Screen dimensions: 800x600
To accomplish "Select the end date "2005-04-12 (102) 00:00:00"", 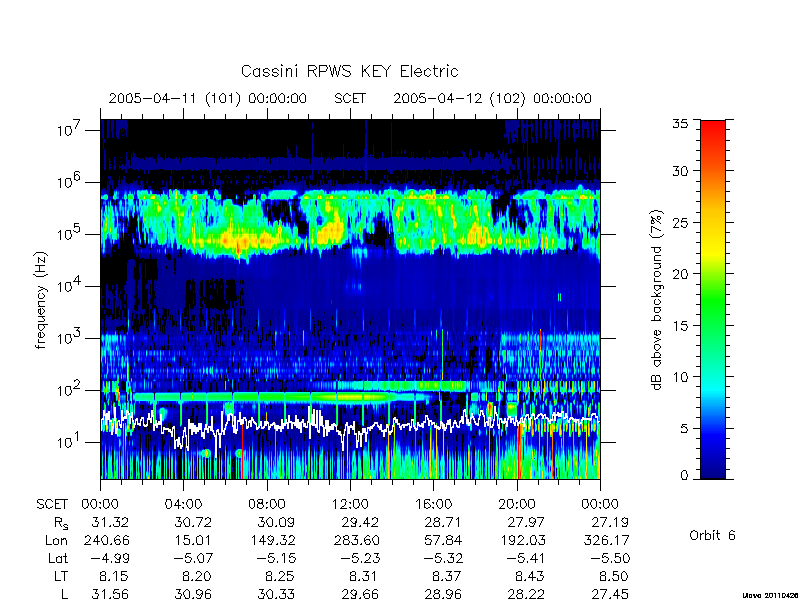I will [x=492, y=98].
